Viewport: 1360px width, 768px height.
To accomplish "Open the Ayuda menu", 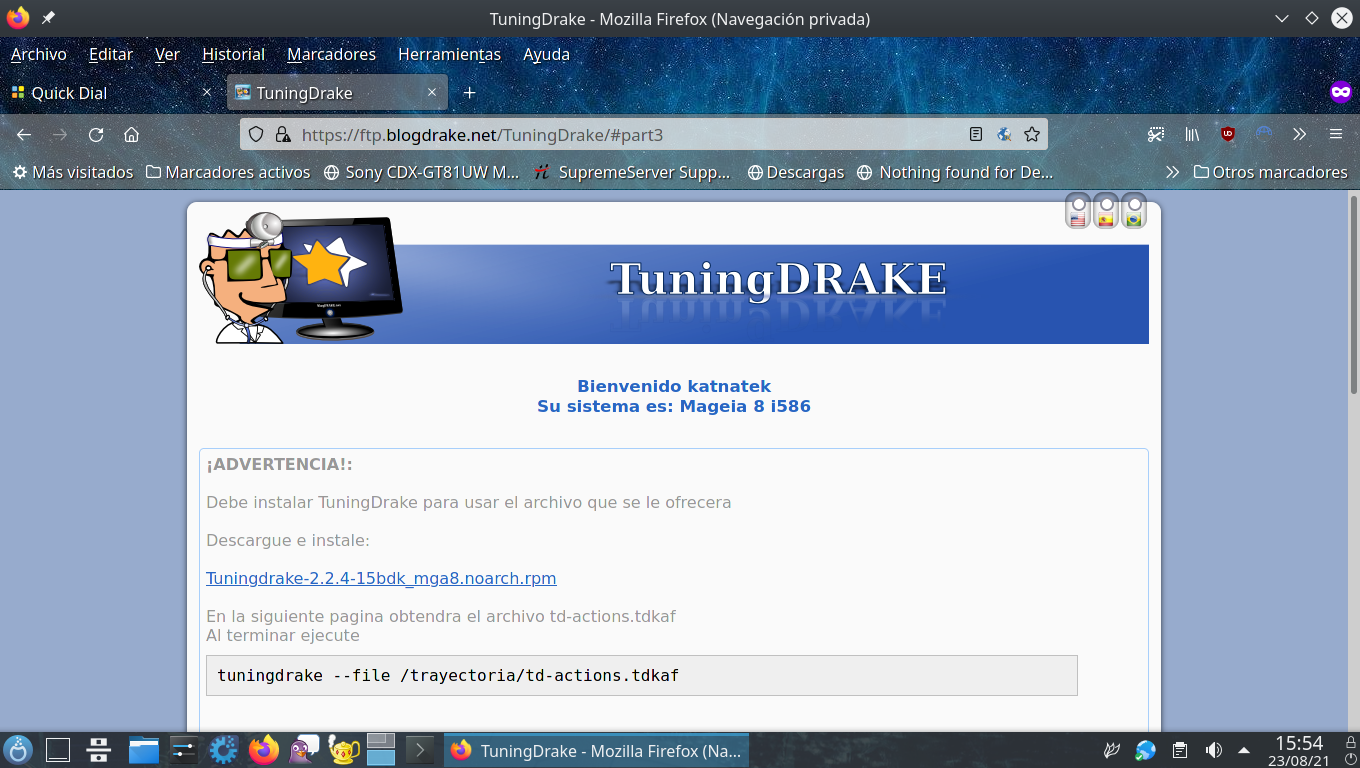I will pos(546,54).
